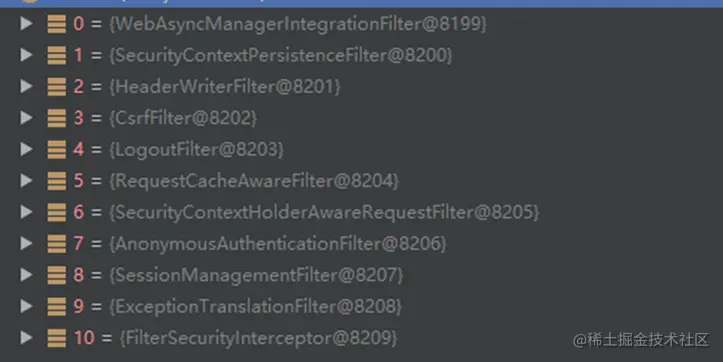Click the field icon beside index 7
This screenshot has width=723, height=362.
pyautogui.click(x=57, y=243)
